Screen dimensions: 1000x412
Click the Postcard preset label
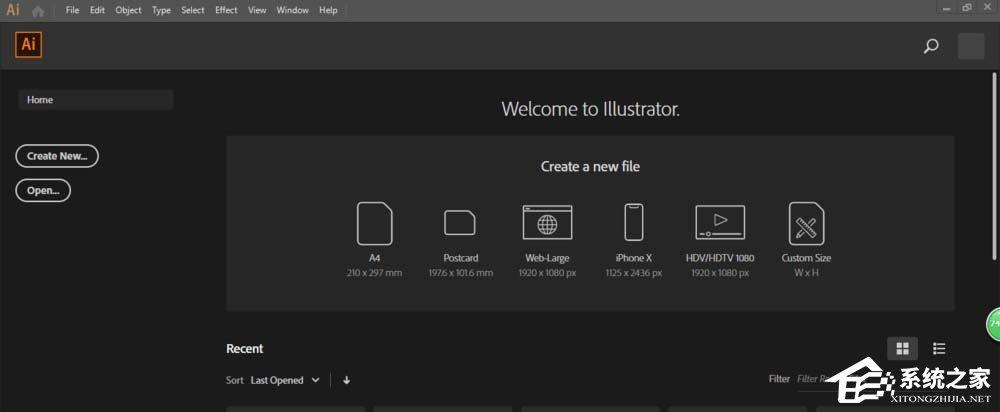tap(460, 258)
